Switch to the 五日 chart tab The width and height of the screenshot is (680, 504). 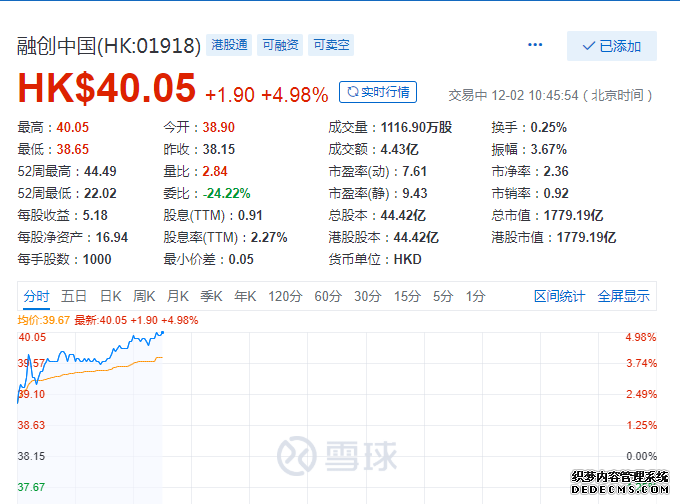coord(74,296)
